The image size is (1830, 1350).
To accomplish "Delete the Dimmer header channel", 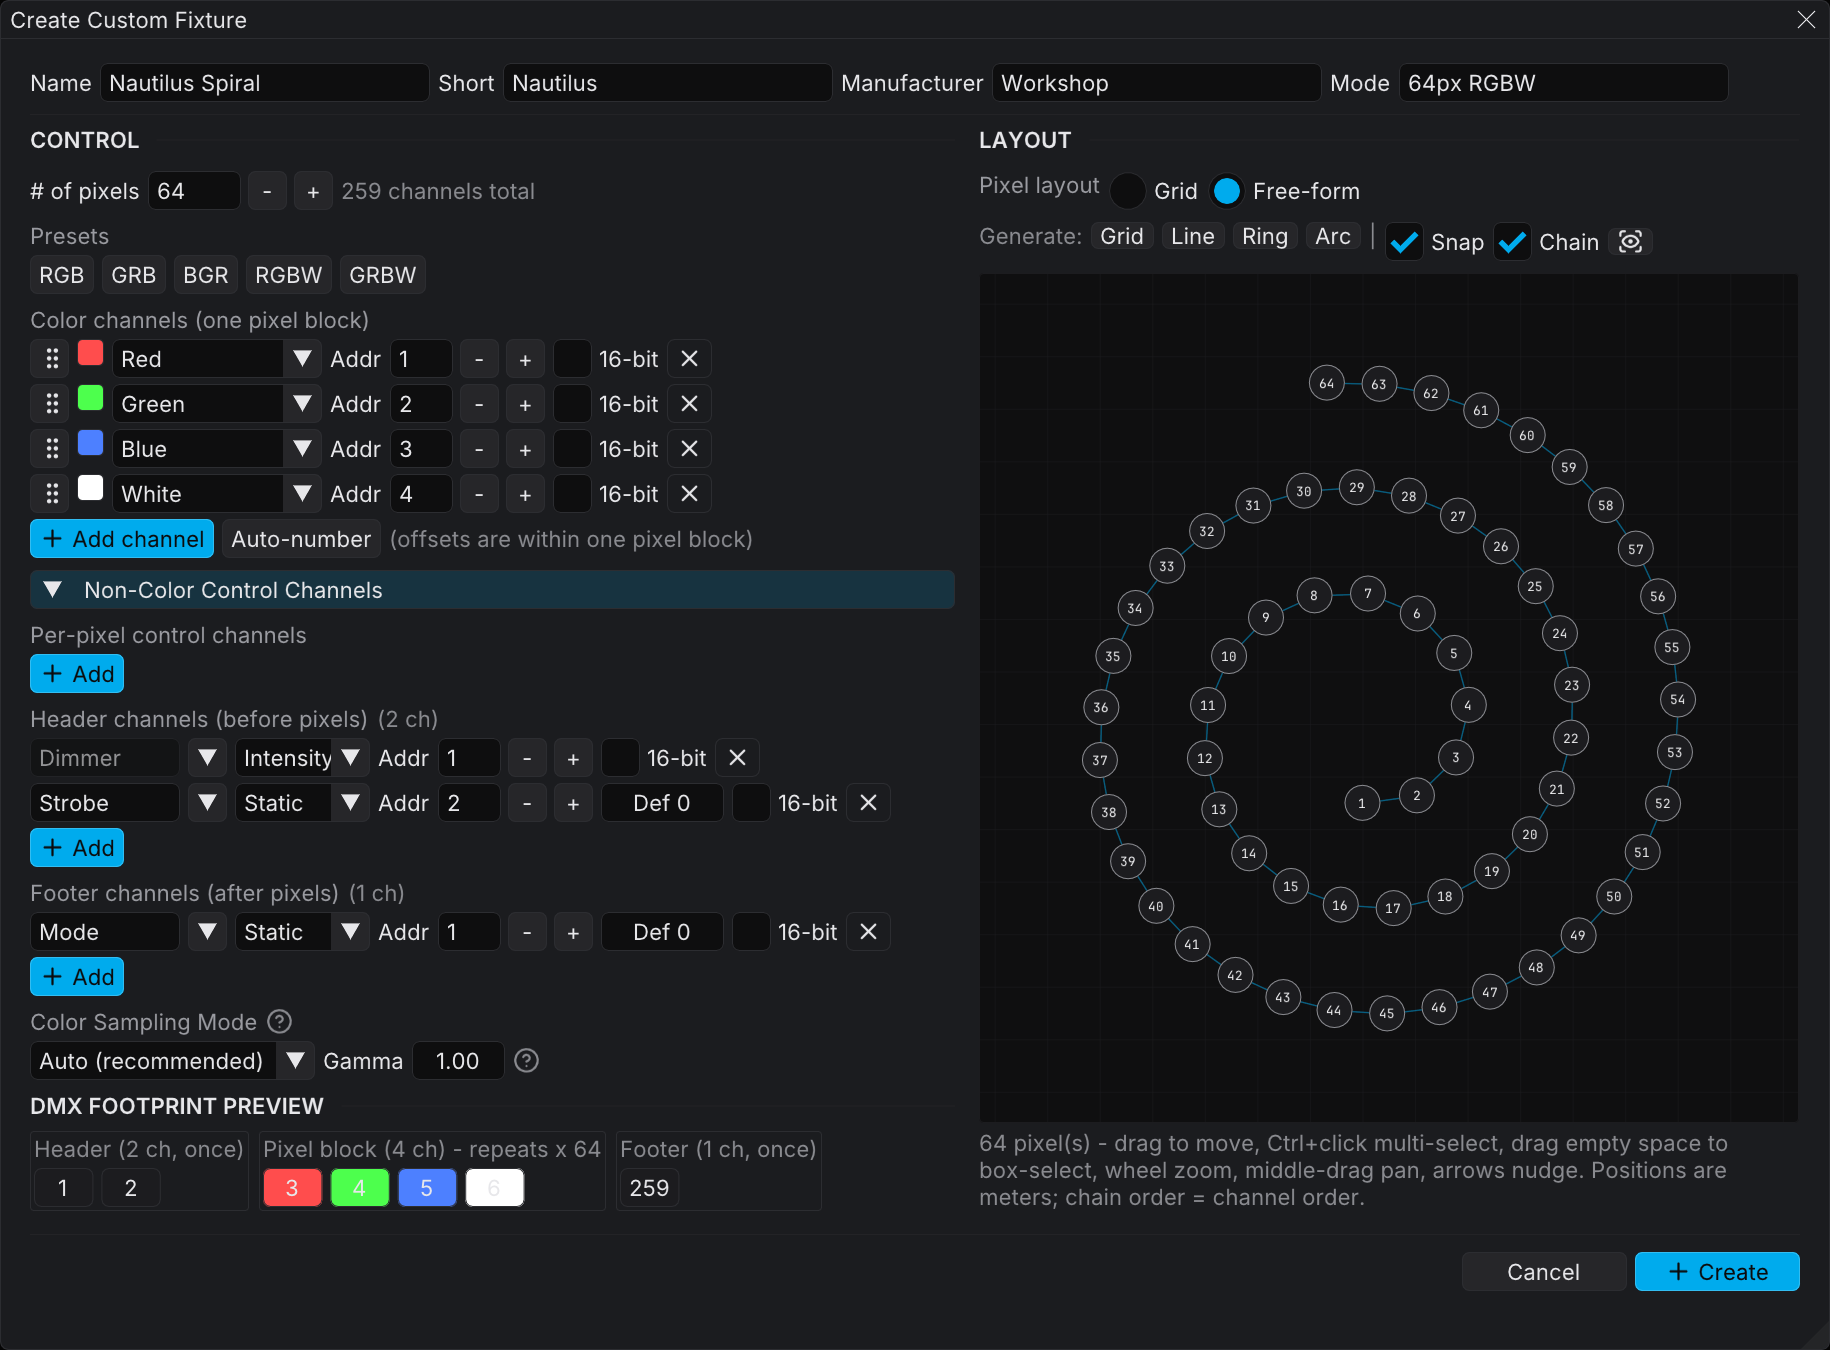I will click(737, 758).
